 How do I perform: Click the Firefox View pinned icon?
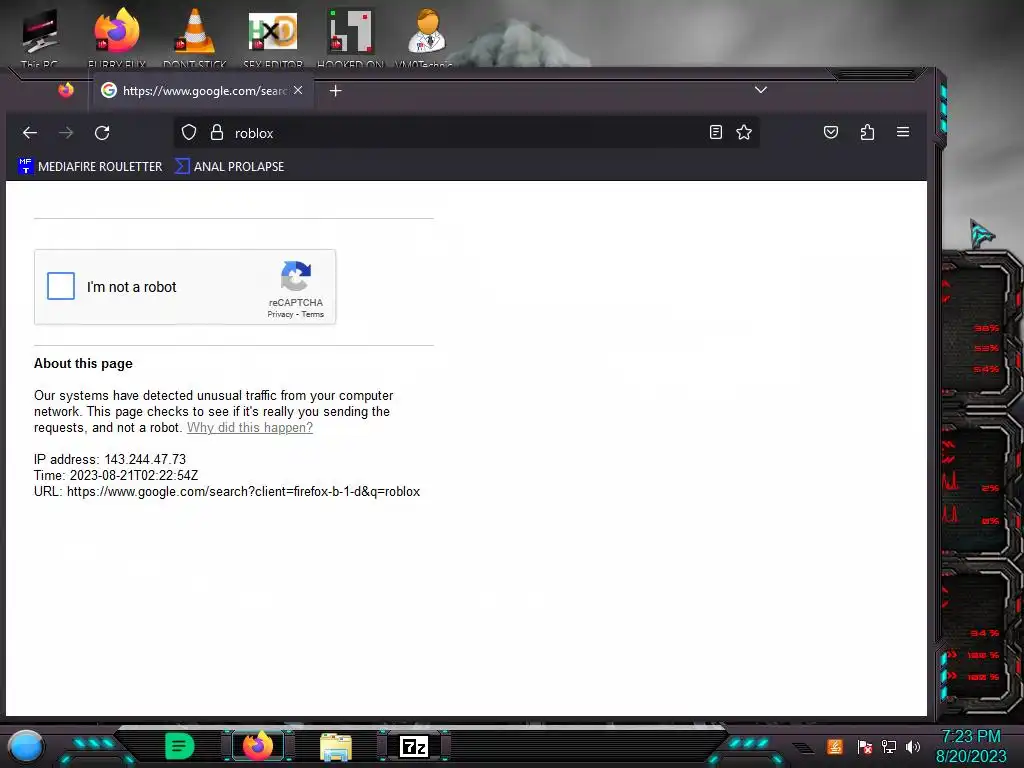pos(66,90)
